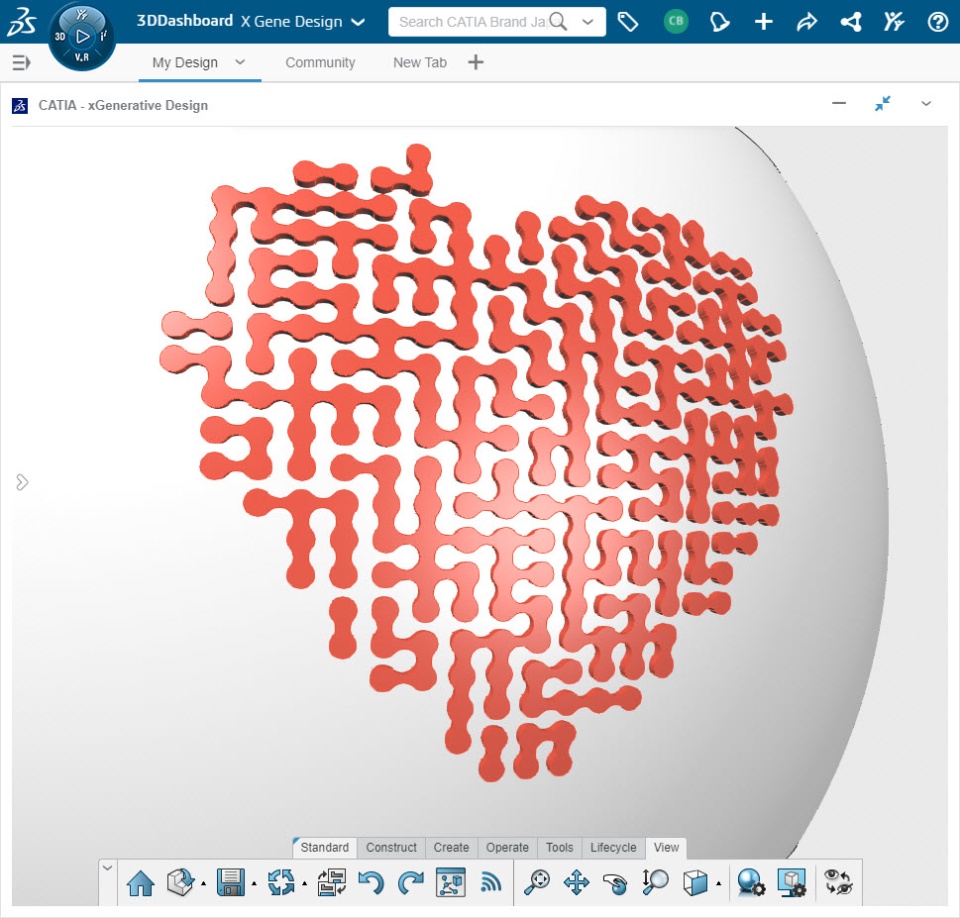The image size is (960, 918).
Task: Open the 3D compass play button
Action: [82, 37]
